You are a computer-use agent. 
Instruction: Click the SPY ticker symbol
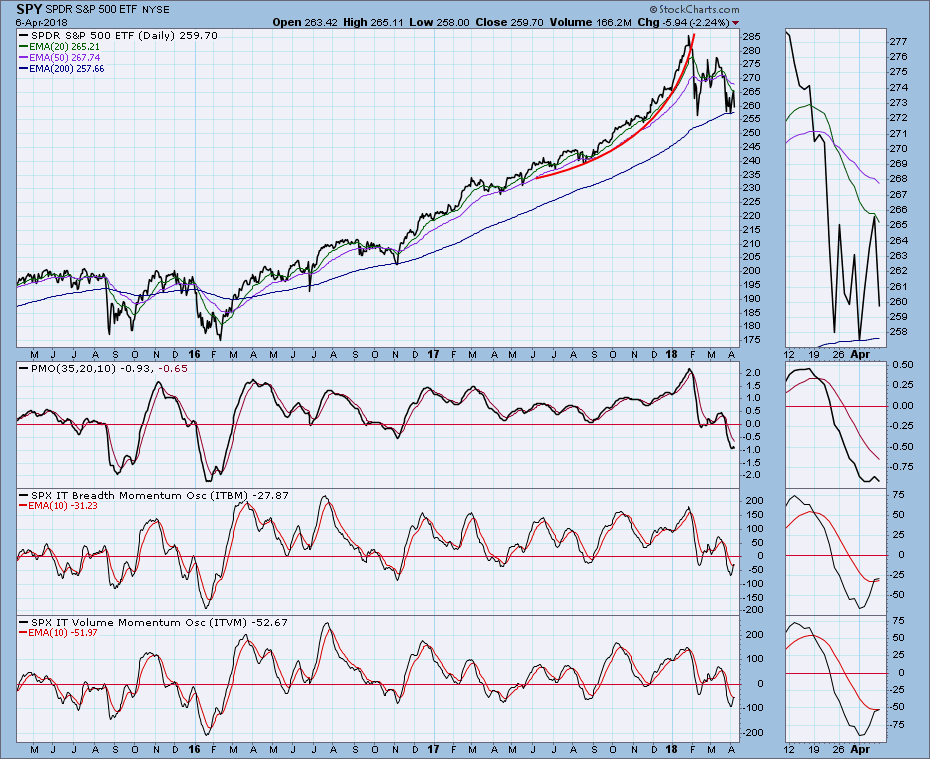point(29,9)
